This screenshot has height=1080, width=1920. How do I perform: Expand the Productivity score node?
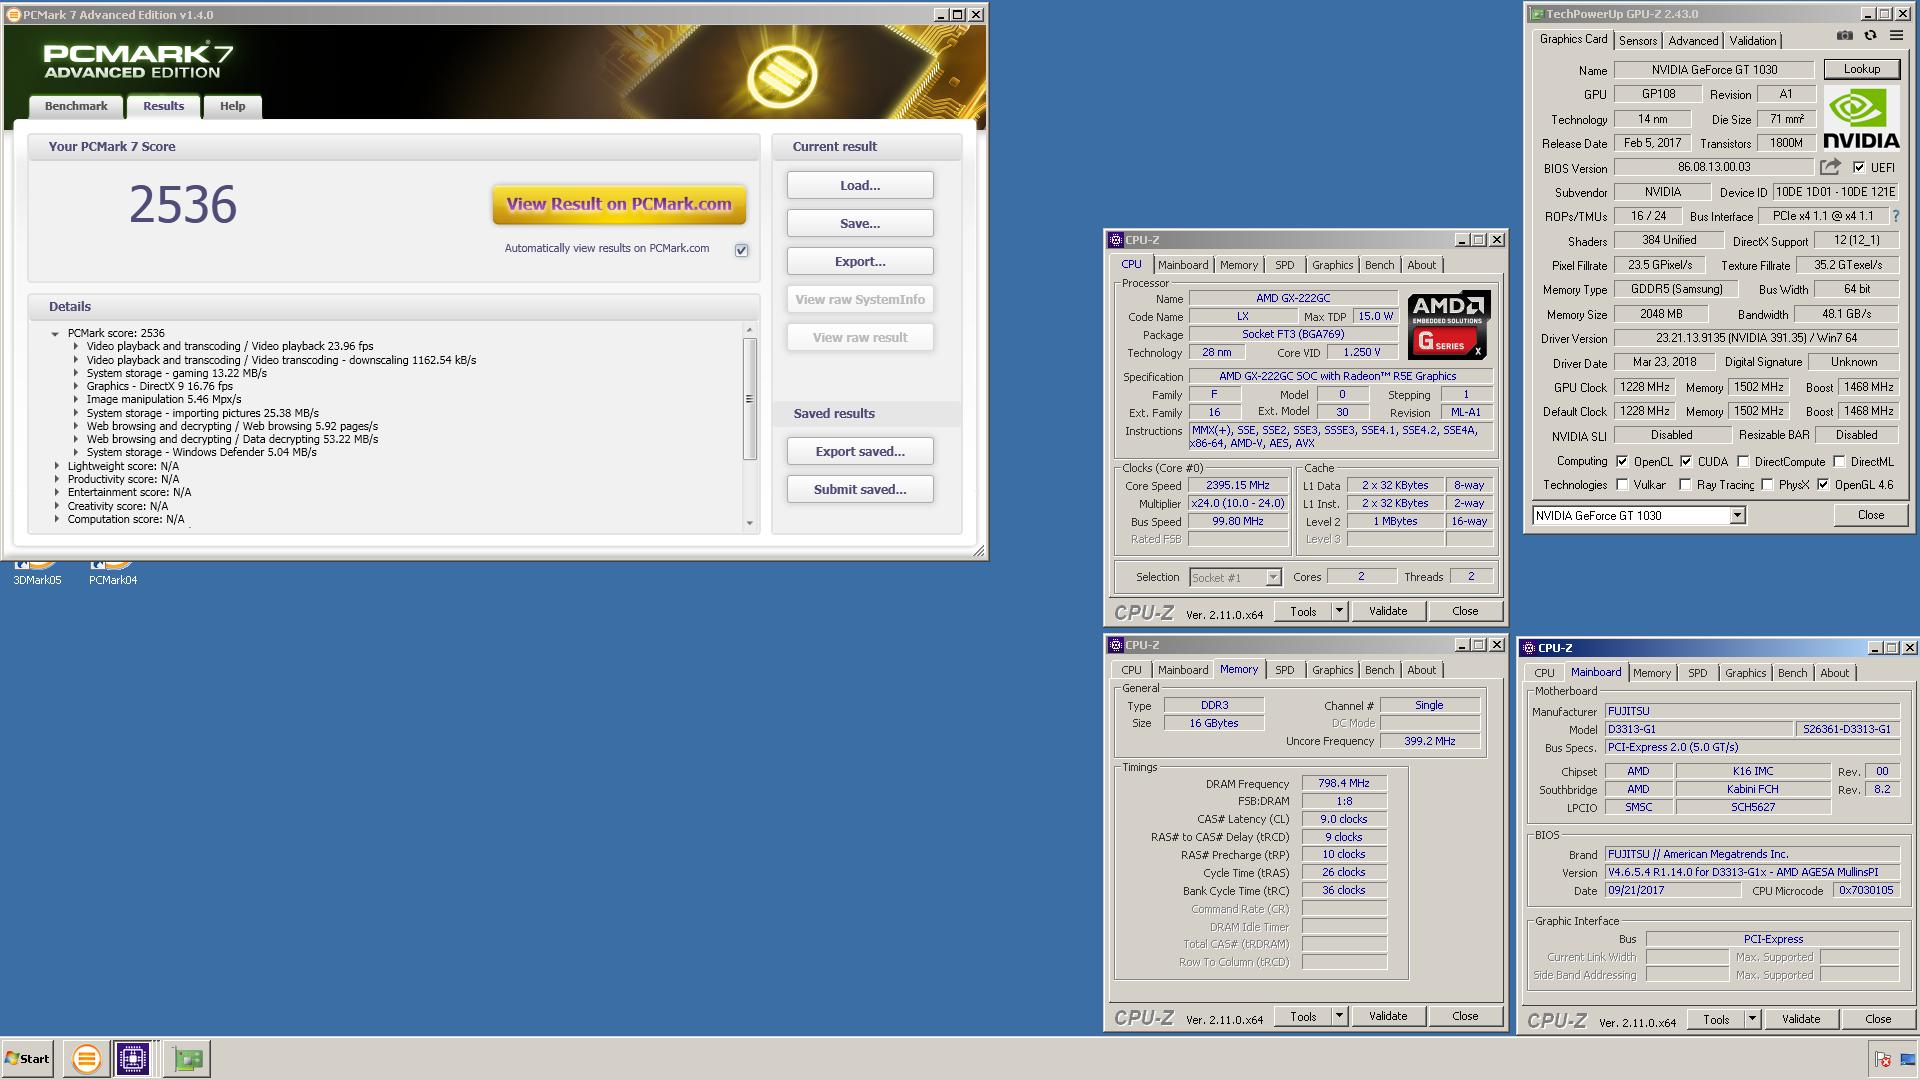tap(56, 479)
